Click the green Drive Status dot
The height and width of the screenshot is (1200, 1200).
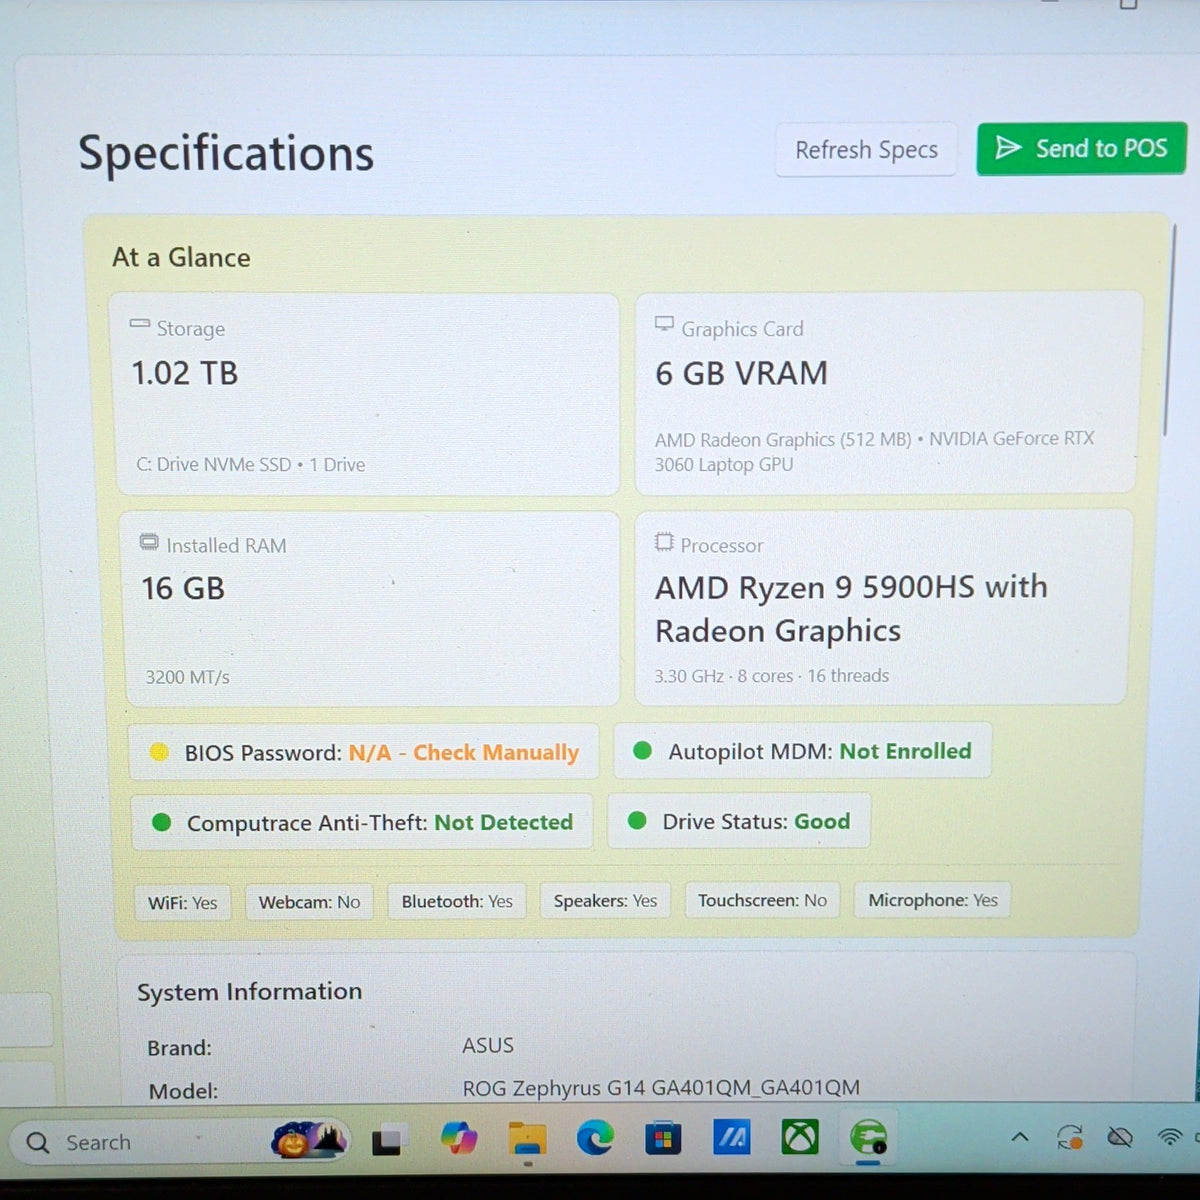[637, 820]
